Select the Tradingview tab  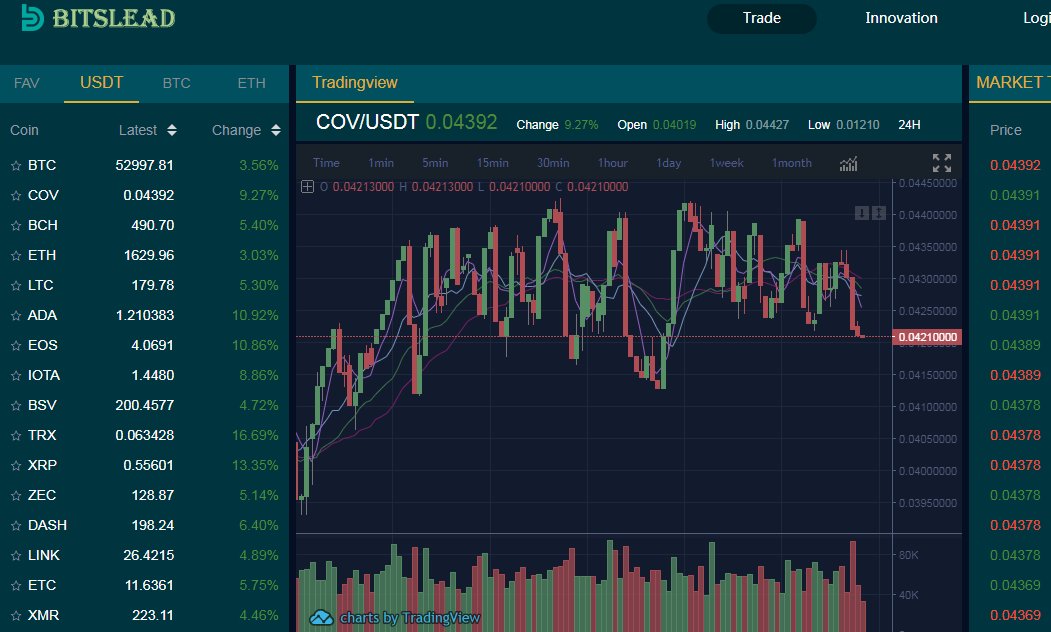point(355,82)
